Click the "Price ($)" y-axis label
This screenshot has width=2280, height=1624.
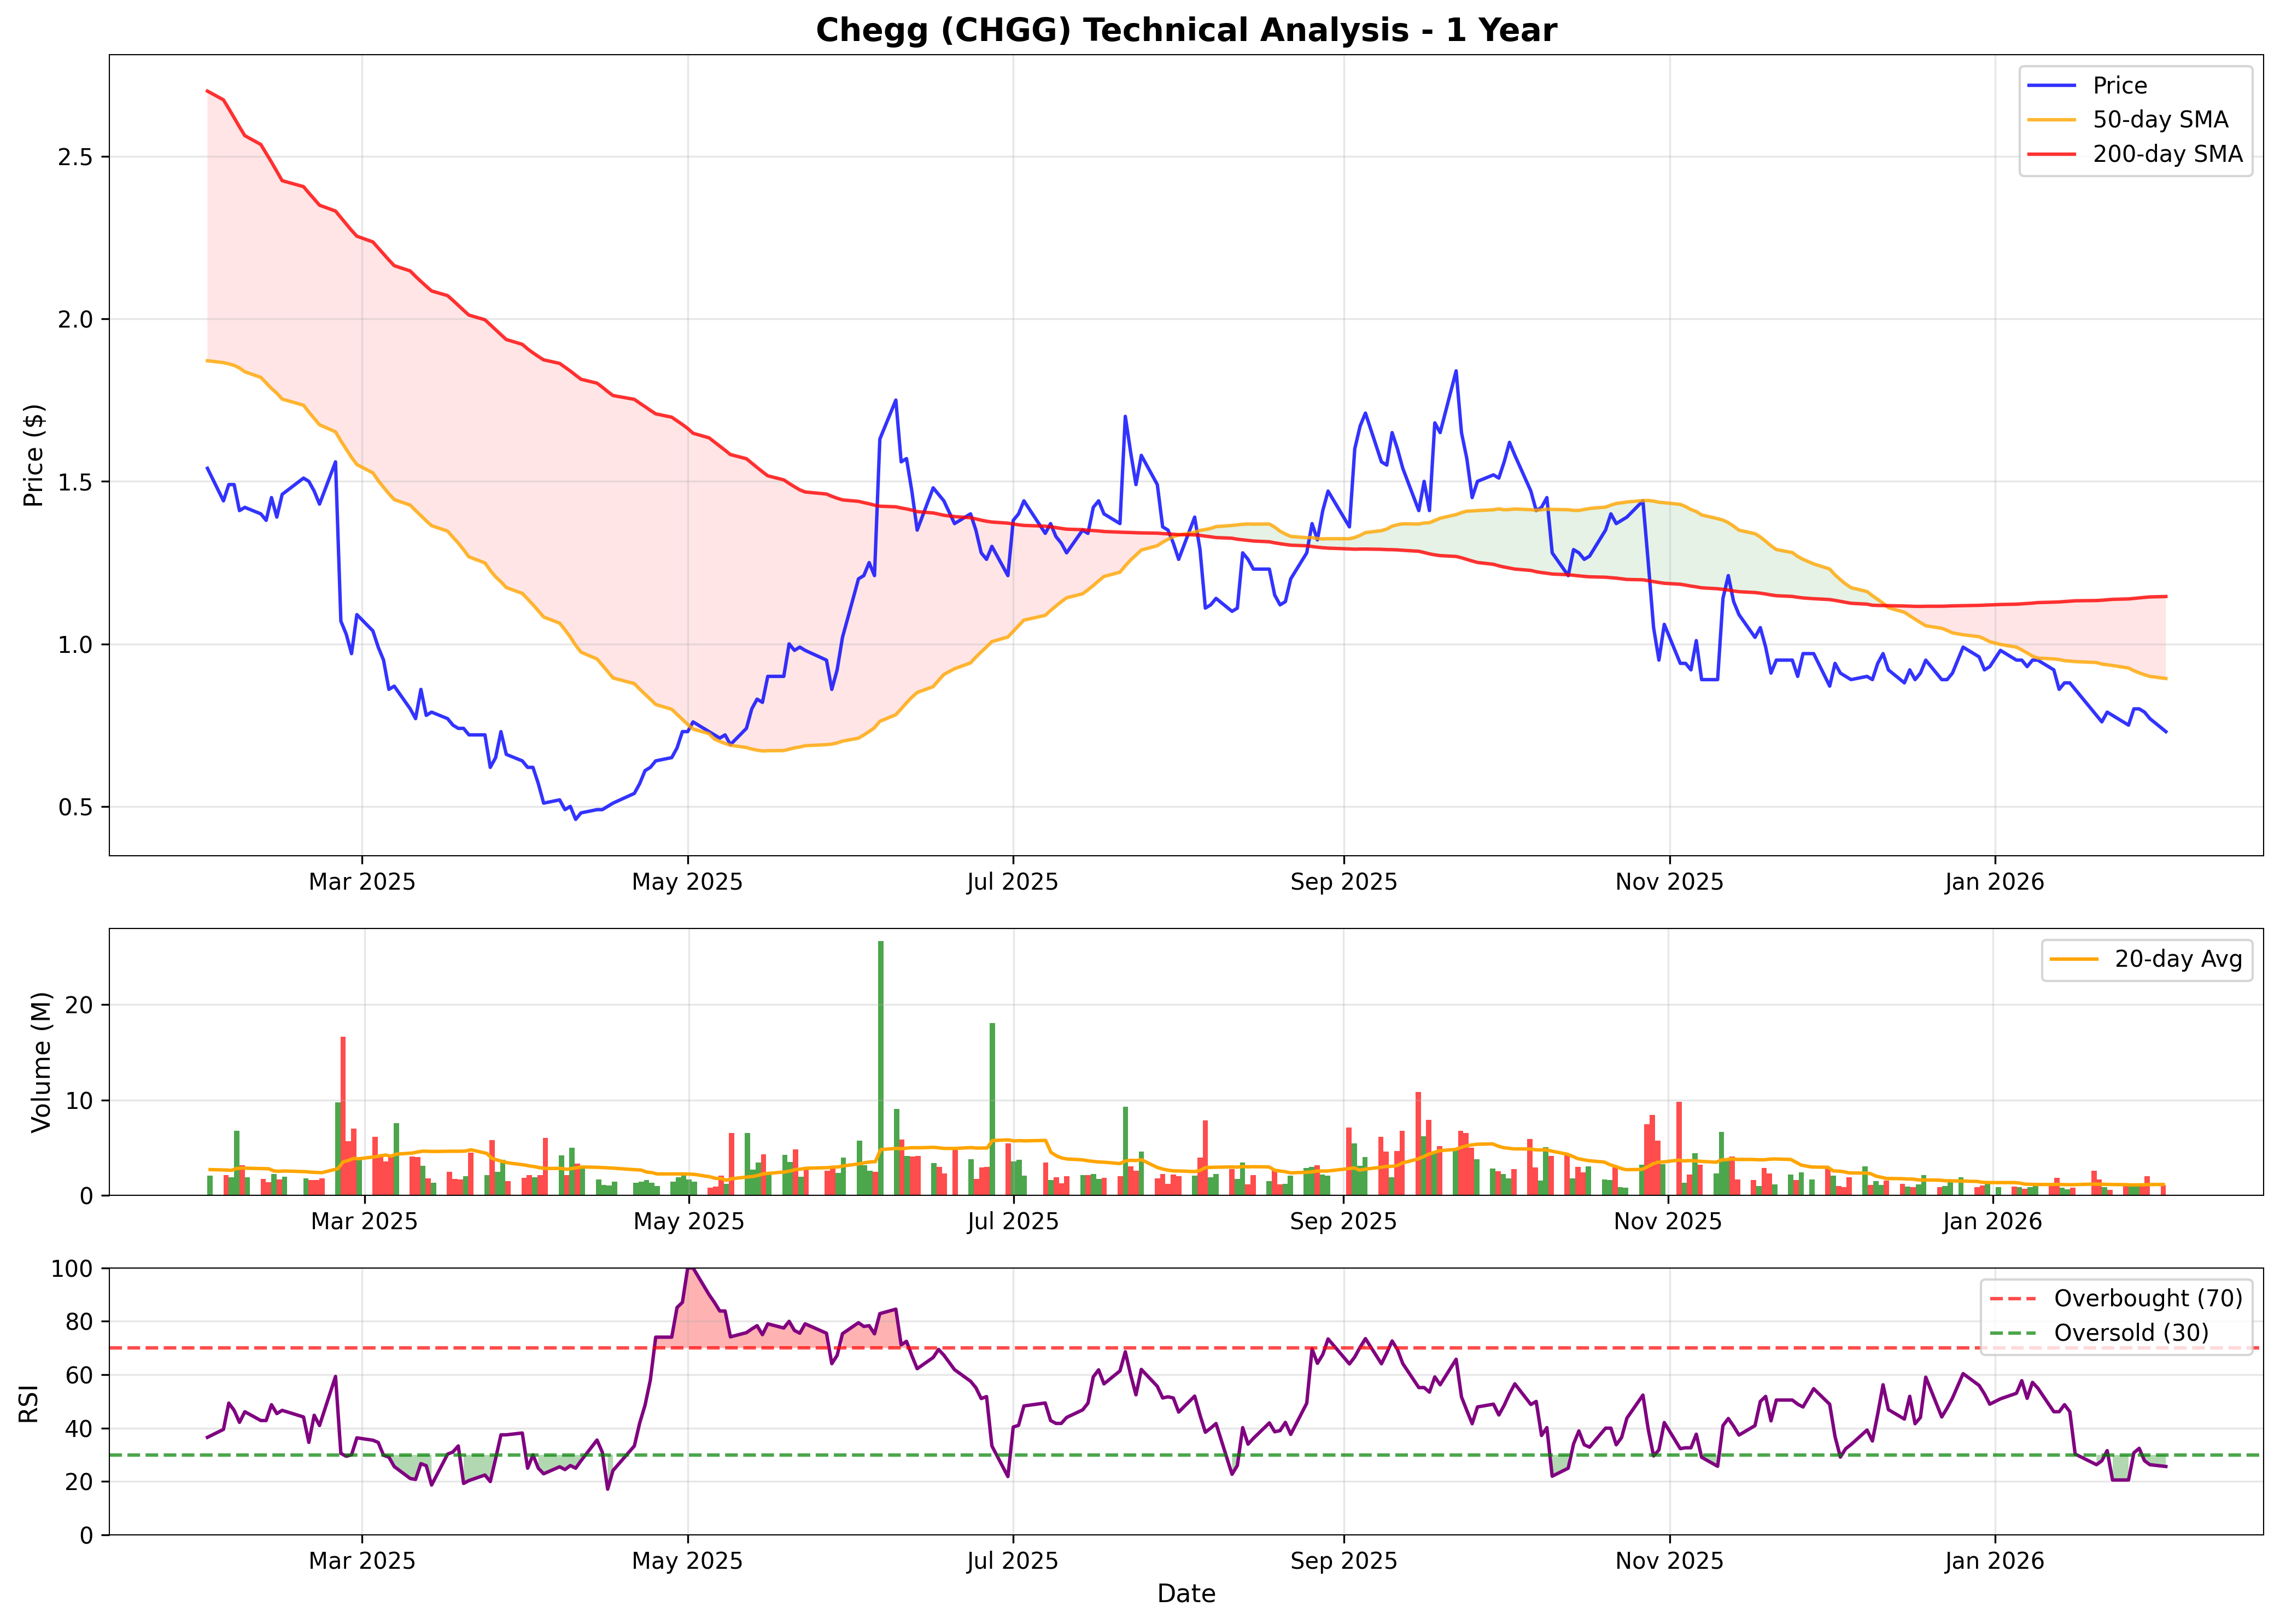click(33, 455)
